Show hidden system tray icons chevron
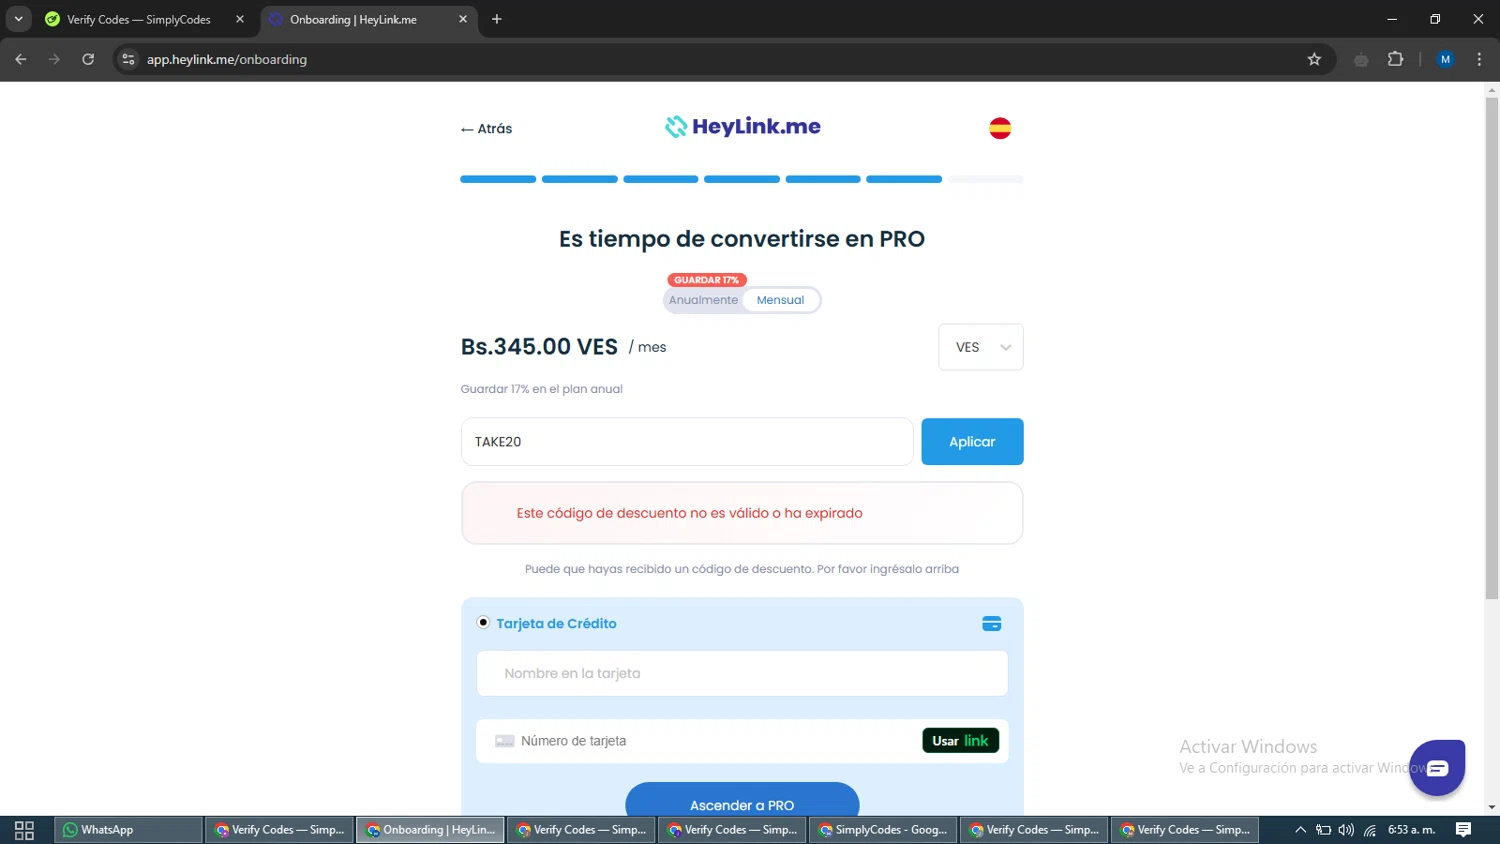The width and height of the screenshot is (1500, 844). tap(1300, 830)
